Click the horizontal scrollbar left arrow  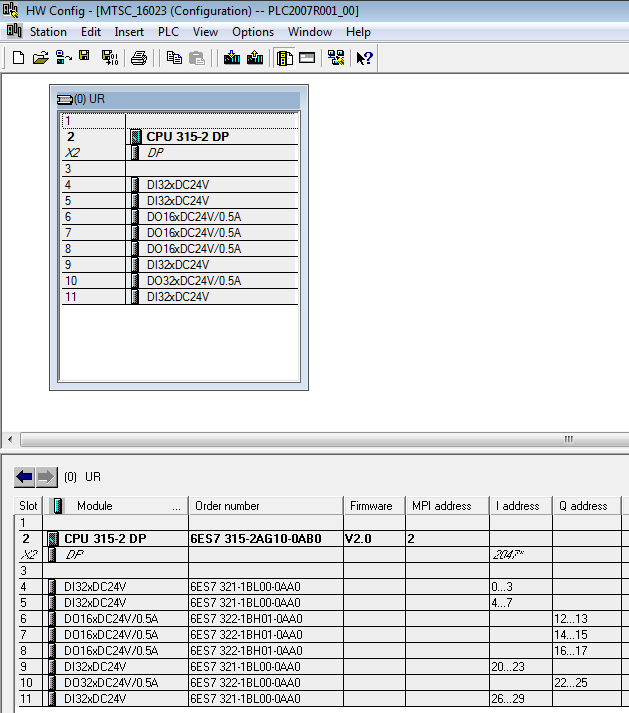pos(9,439)
